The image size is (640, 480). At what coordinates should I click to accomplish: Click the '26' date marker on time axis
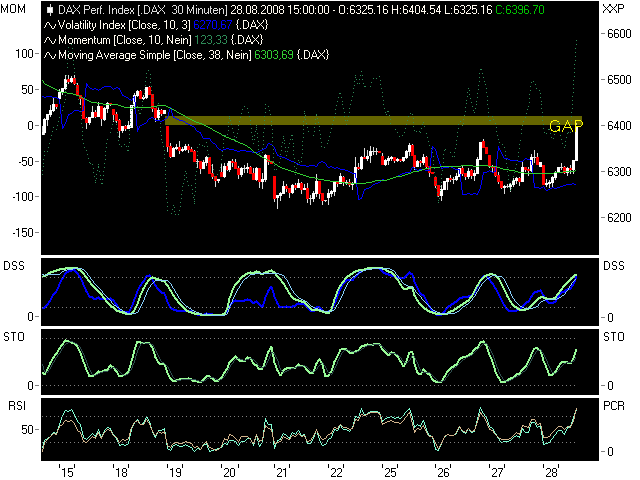[x=444, y=472]
